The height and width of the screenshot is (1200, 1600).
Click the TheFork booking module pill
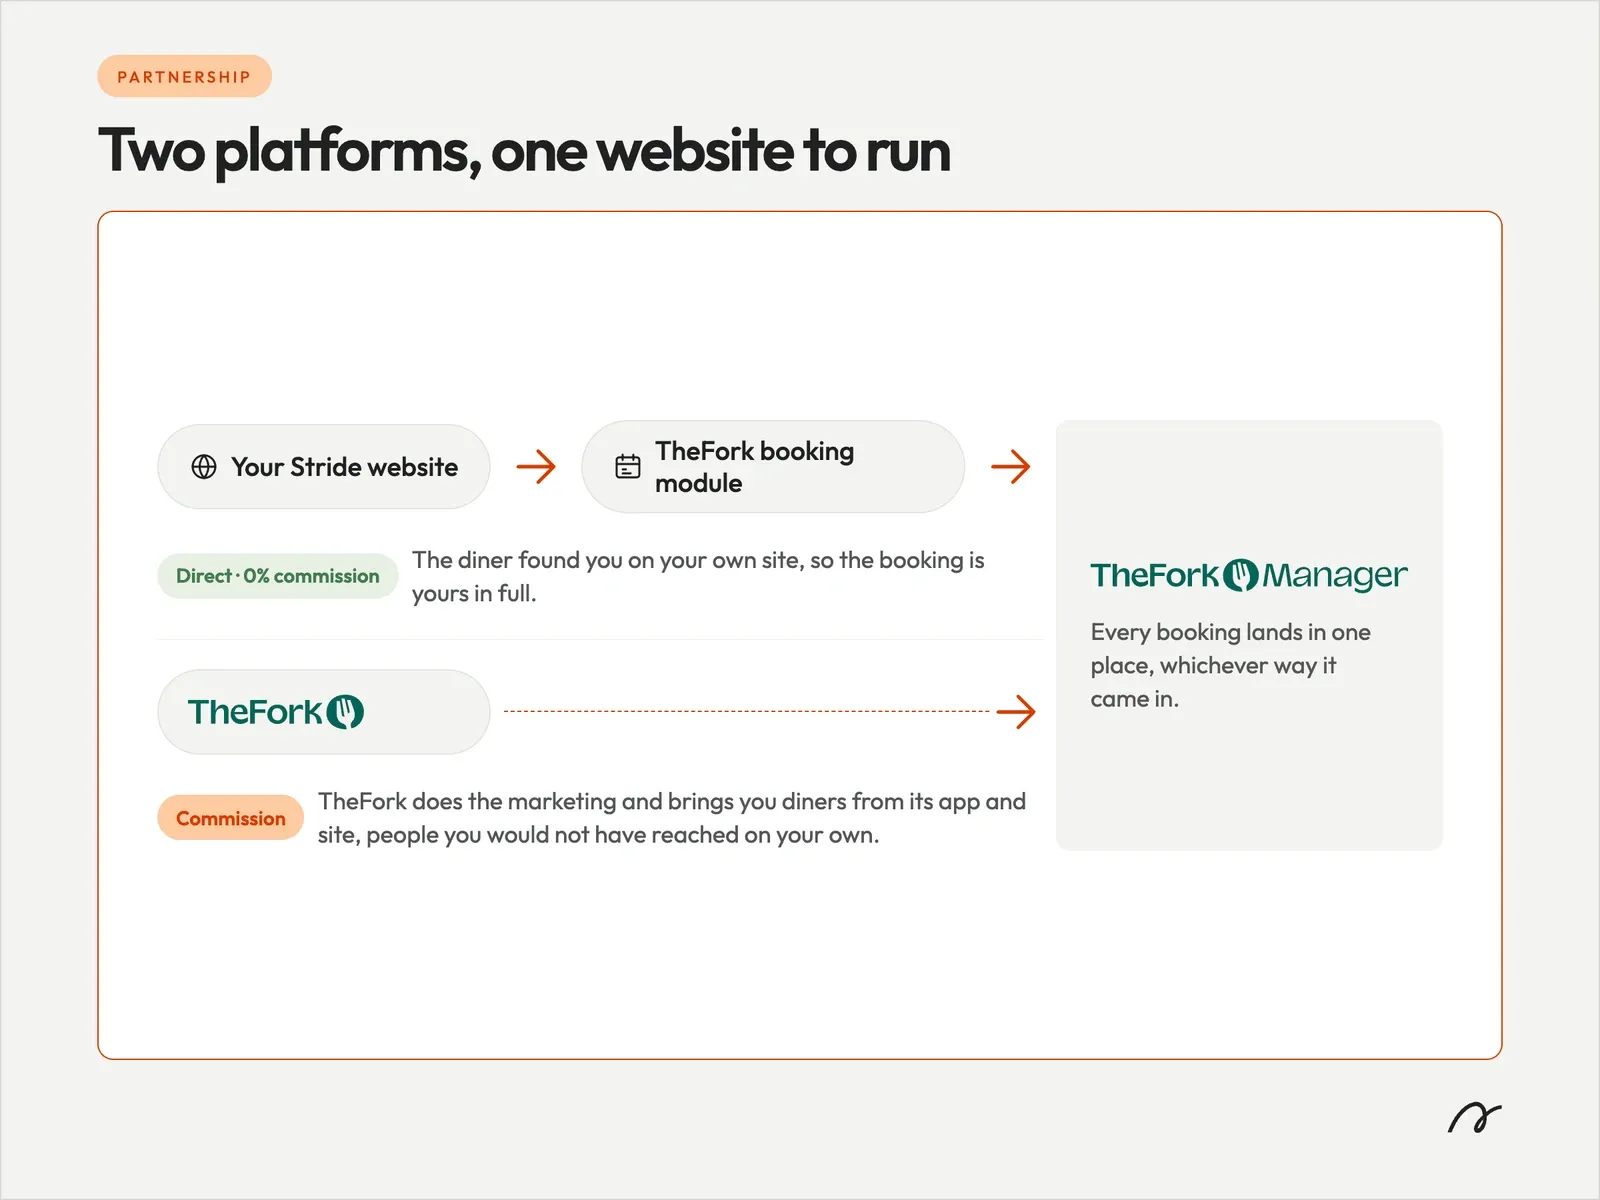[773, 467]
